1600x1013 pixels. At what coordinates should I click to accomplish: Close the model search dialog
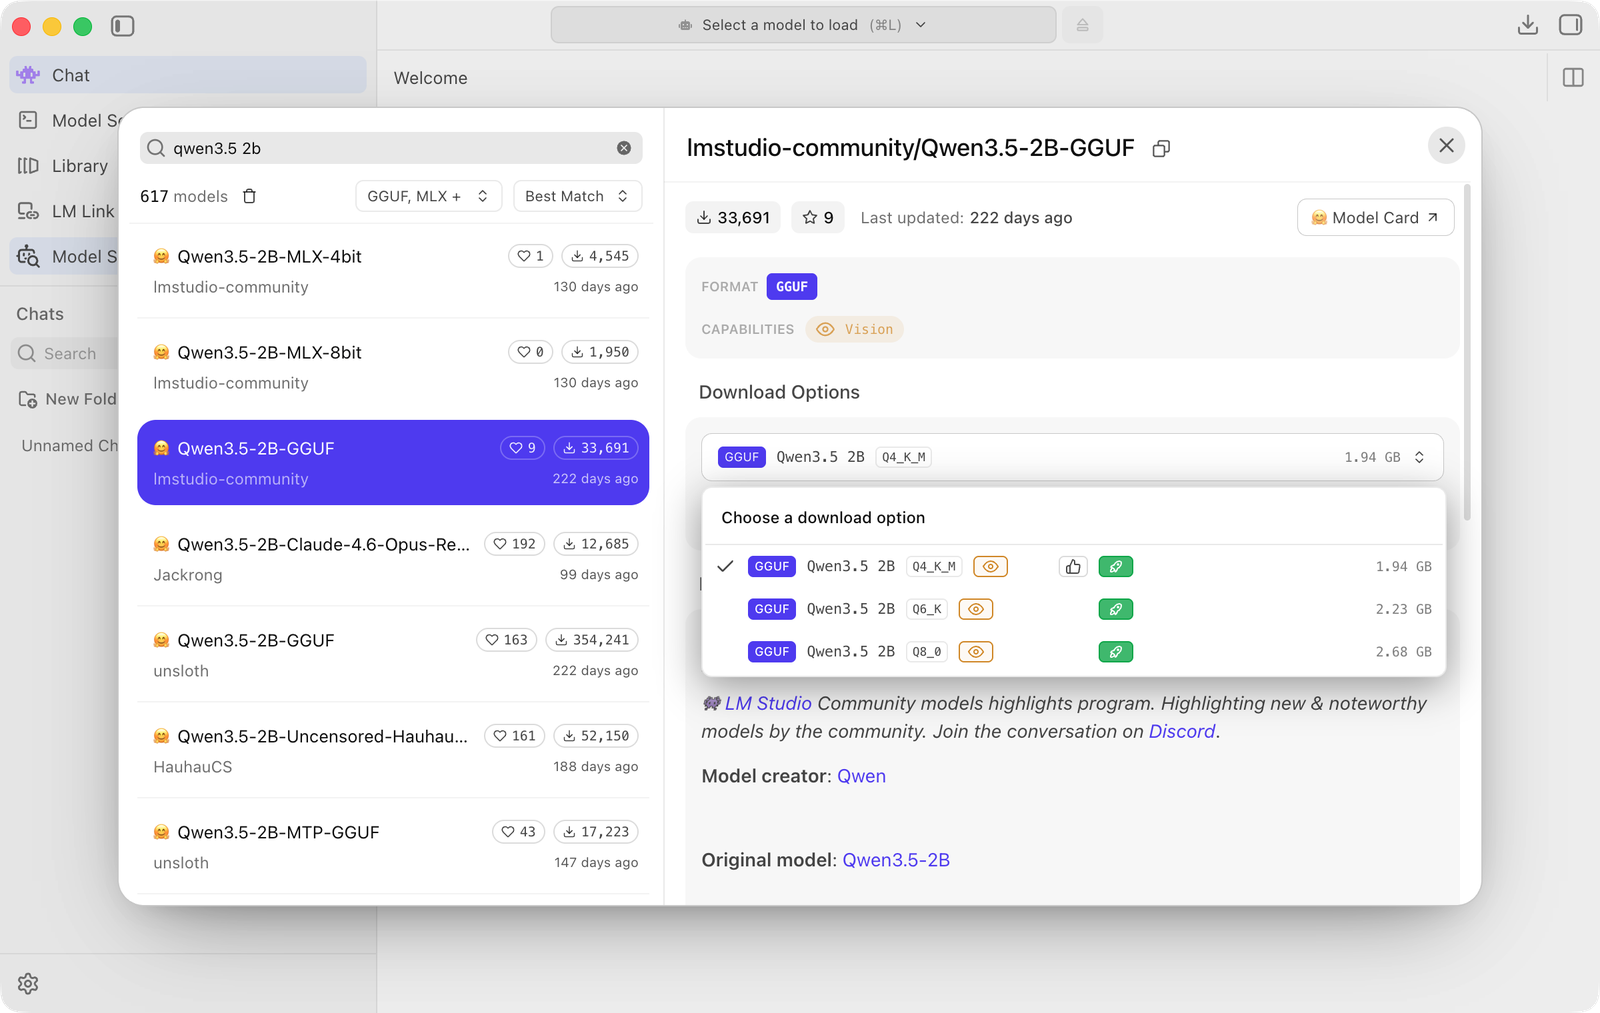[1446, 146]
